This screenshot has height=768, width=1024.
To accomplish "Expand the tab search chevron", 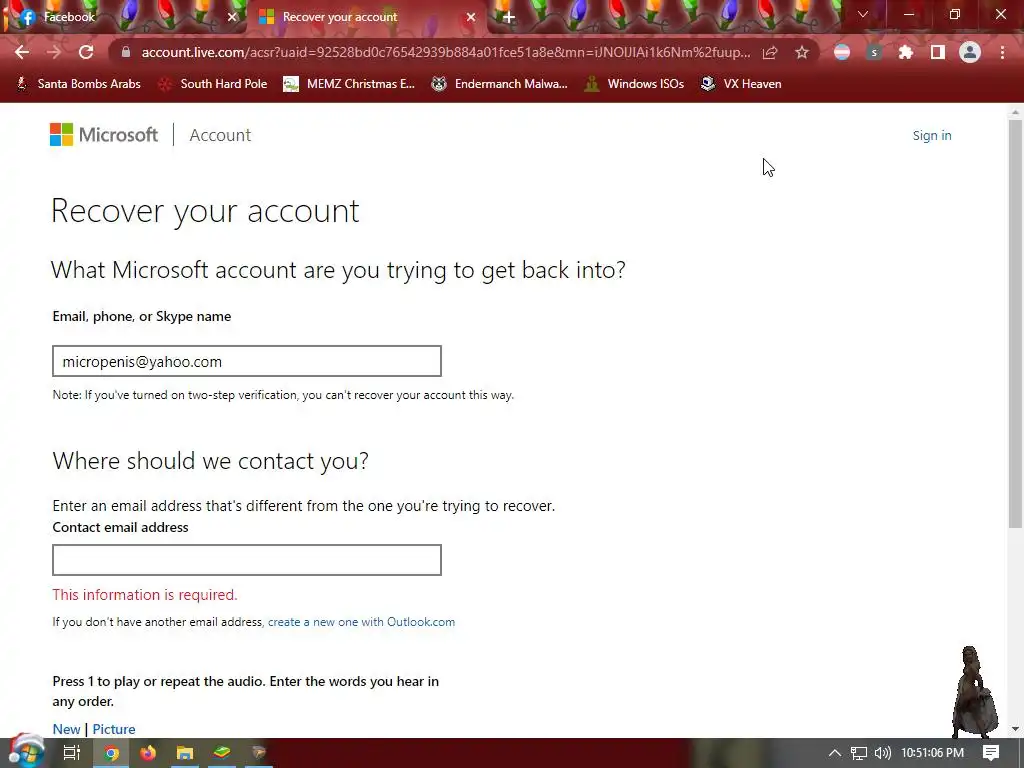I will coord(863,14).
